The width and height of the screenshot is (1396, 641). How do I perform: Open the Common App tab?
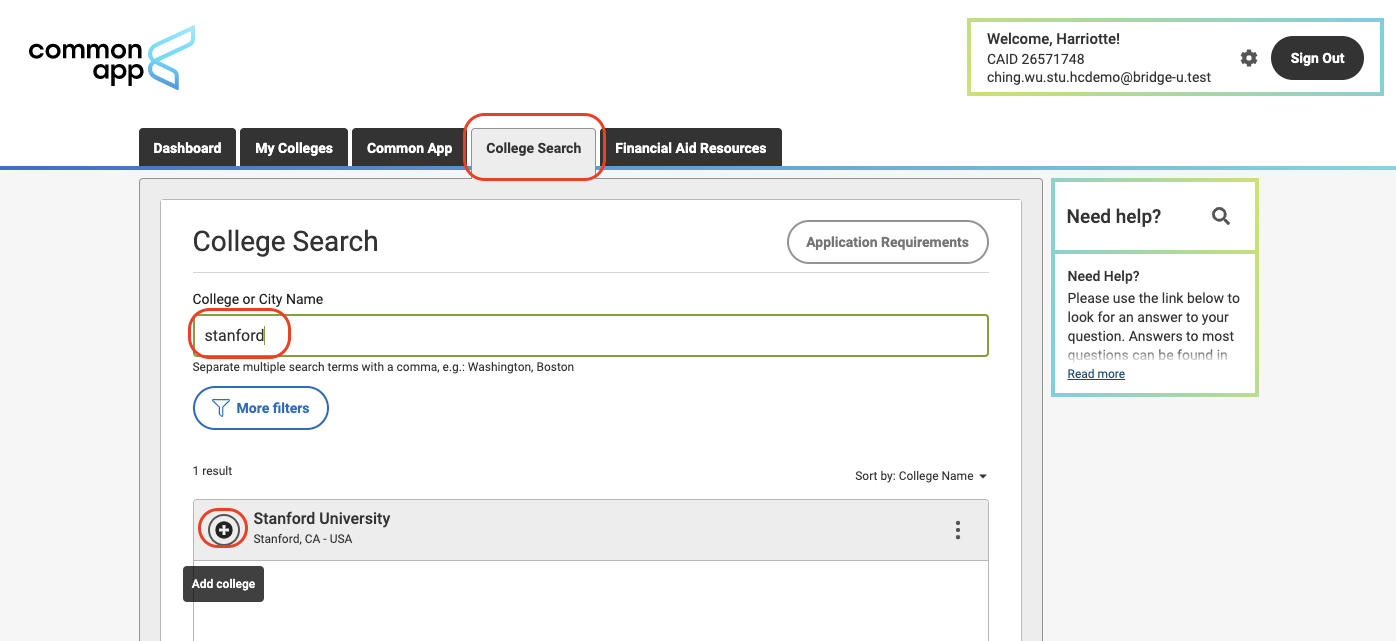point(409,148)
